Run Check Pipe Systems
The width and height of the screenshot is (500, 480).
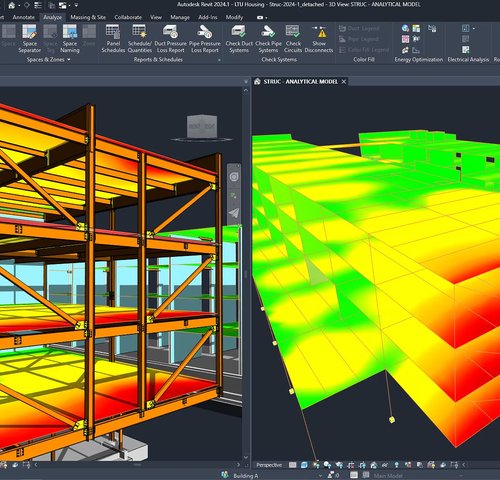pyautogui.click(x=268, y=39)
